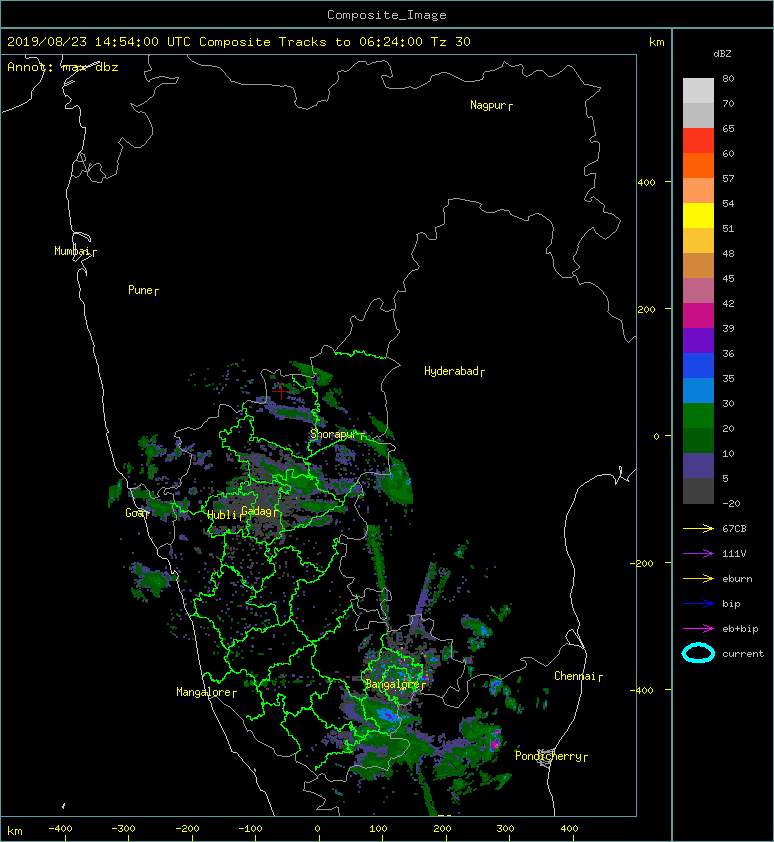Screen dimensions: 774x842
Task: Pick the dark gray swatch above -20
Action: [x=698, y=491]
